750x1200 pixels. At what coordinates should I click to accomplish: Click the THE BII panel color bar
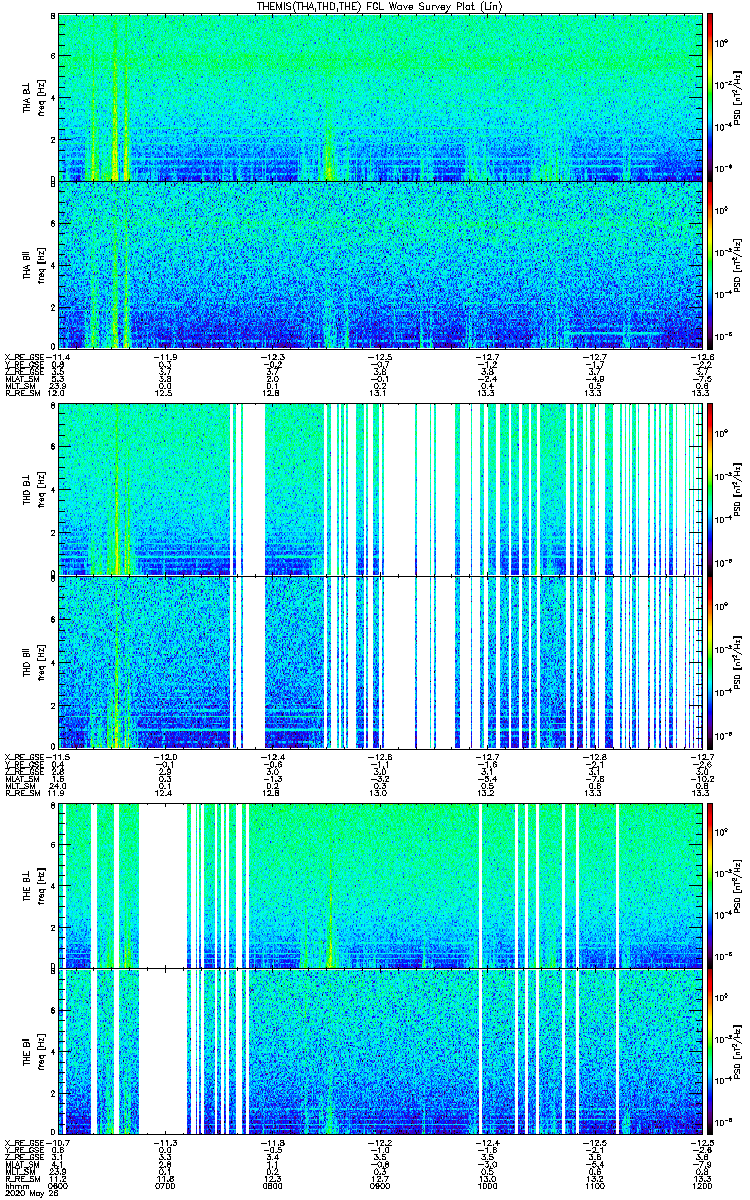710,1053
